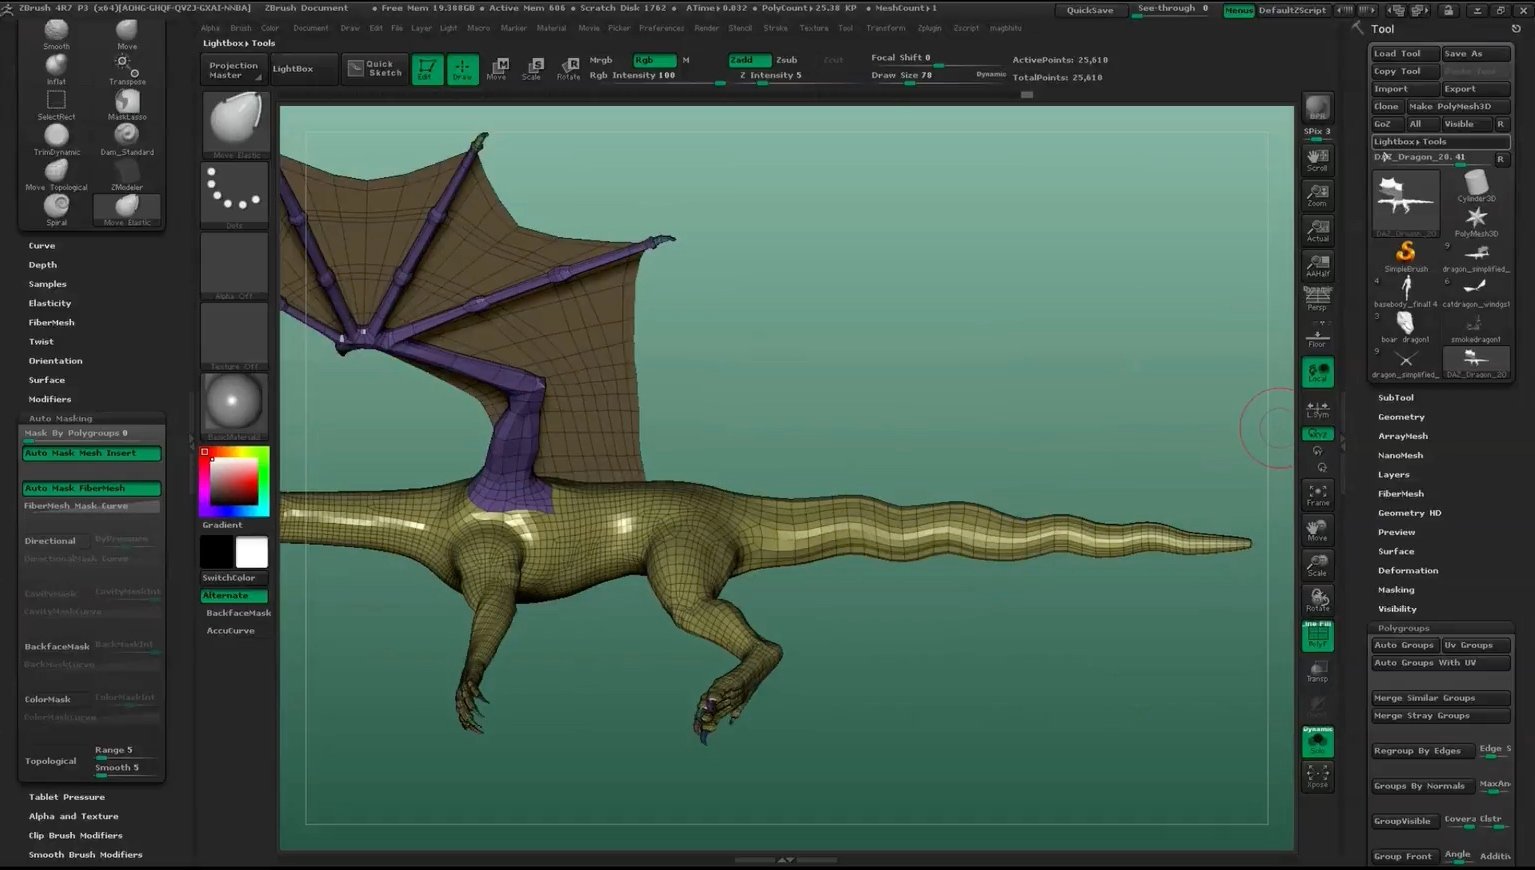Viewport: 1535px width, 870px height.
Task: Click the AAHalf icon
Action: 1318,265
